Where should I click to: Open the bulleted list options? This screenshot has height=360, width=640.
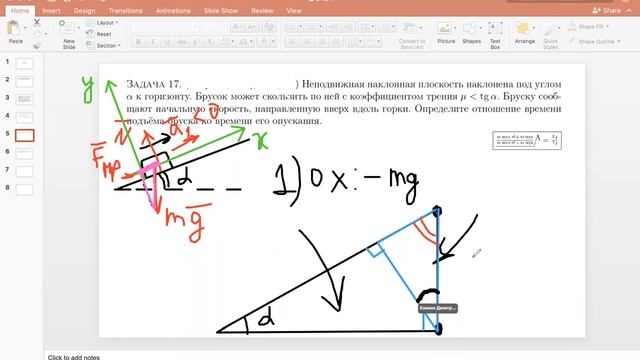point(294,27)
